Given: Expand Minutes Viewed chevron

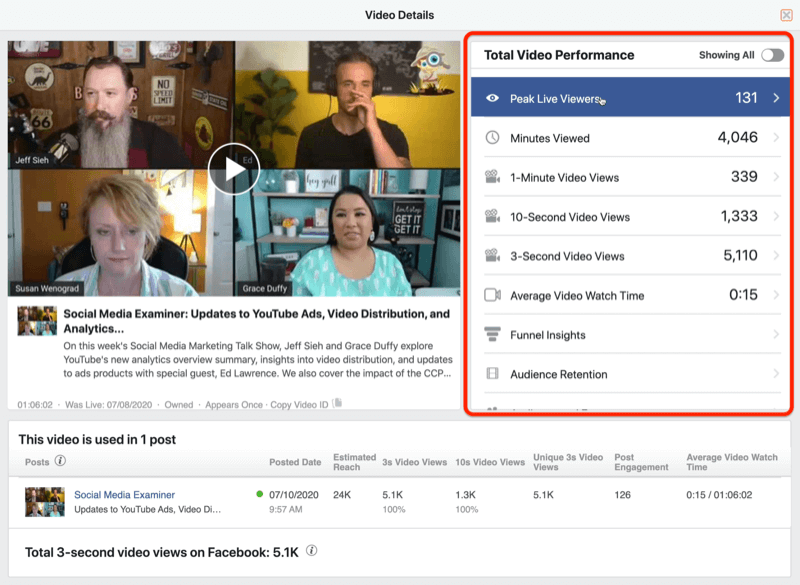Looking at the screenshot, I should point(776,137).
